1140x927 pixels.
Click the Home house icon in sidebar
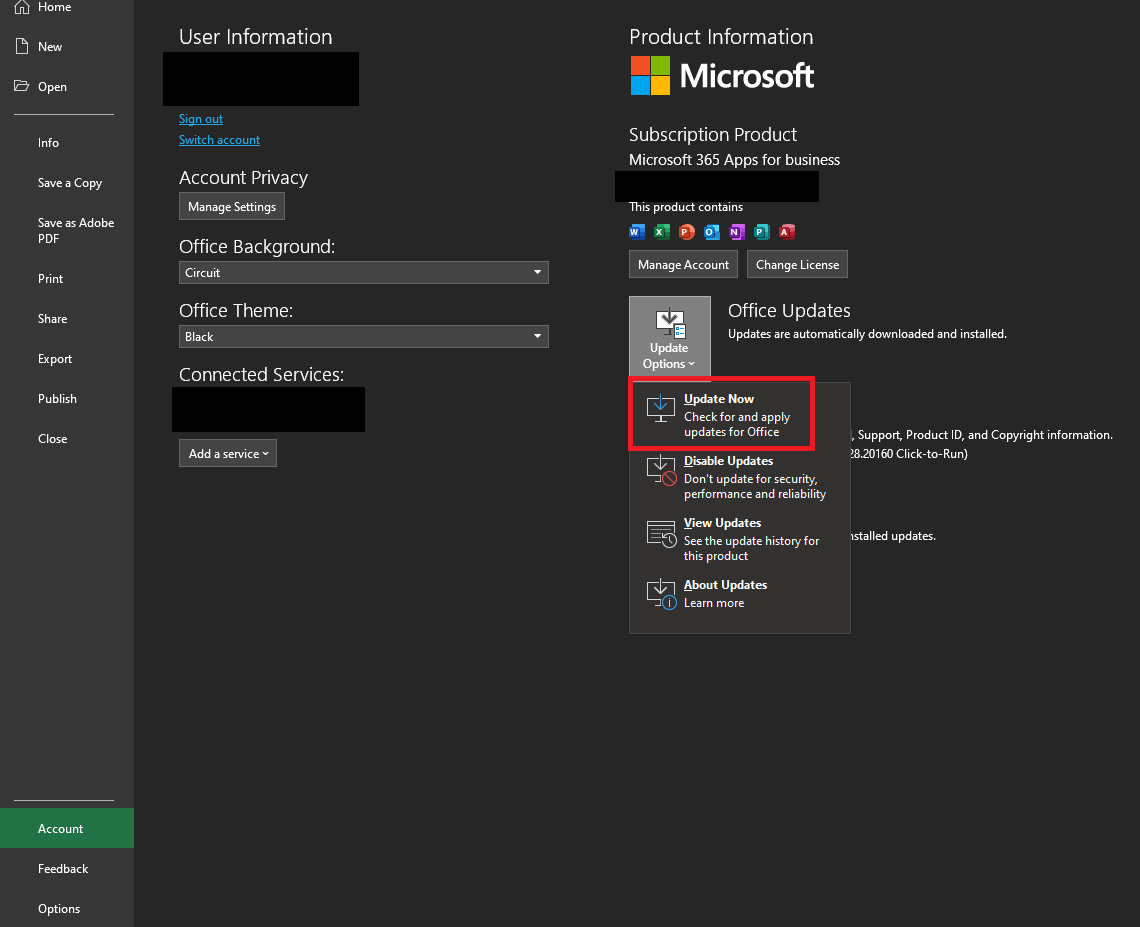tap(22, 7)
